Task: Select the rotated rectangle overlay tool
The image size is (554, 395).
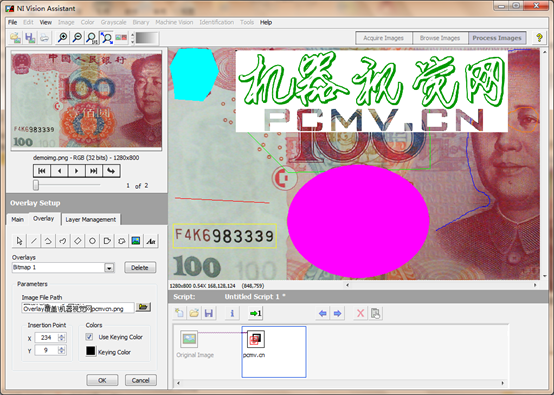Action: 77,241
